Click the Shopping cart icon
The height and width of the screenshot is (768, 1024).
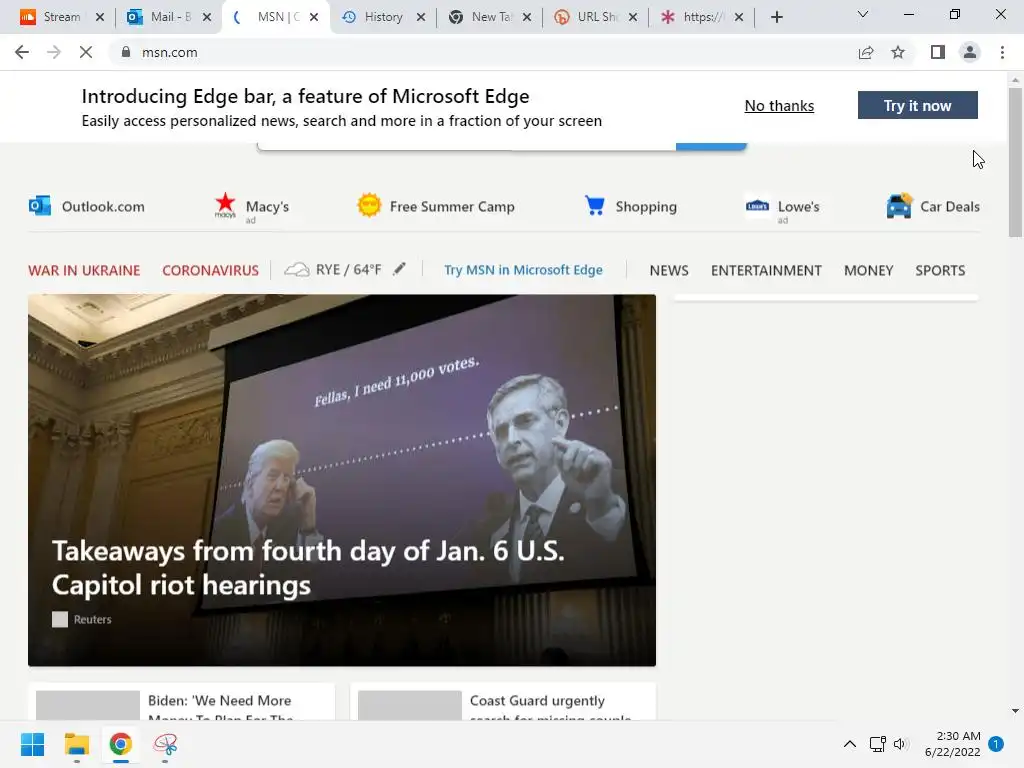pos(594,205)
